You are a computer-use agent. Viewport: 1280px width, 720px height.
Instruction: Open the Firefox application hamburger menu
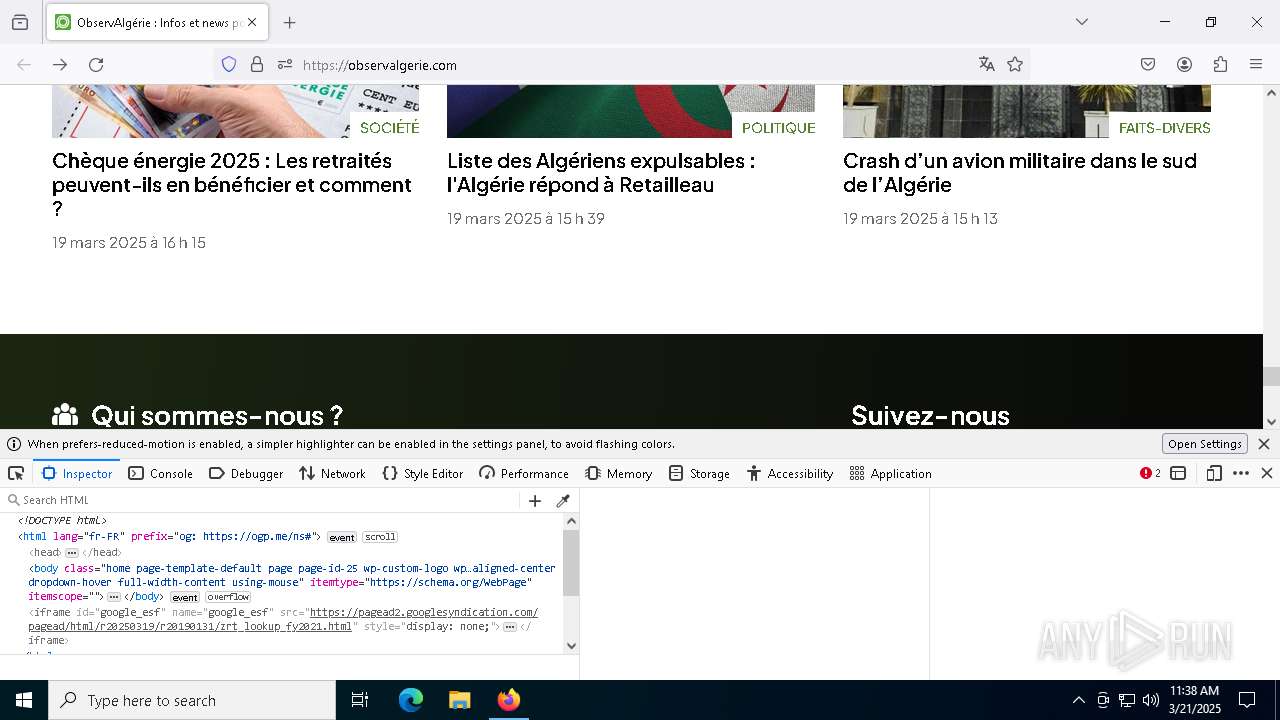coord(1256,65)
